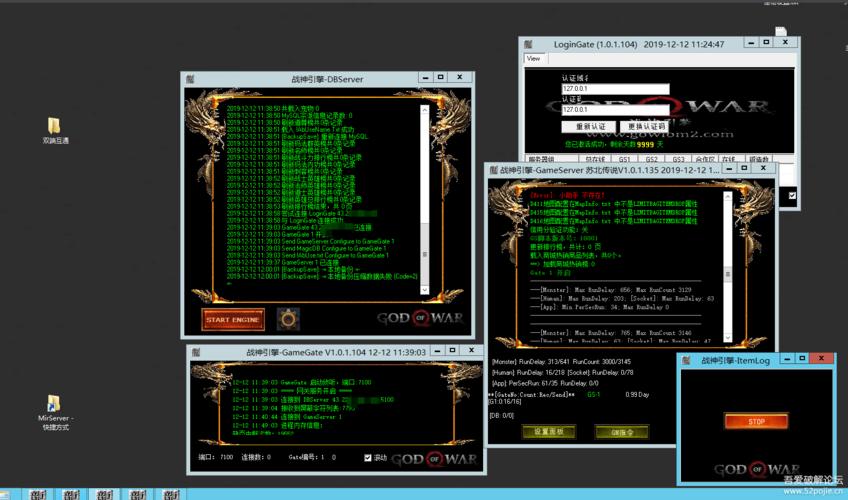Click the GM指令 button in GameServer
Viewport: 848px width, 500px height.
coord(621,432)
